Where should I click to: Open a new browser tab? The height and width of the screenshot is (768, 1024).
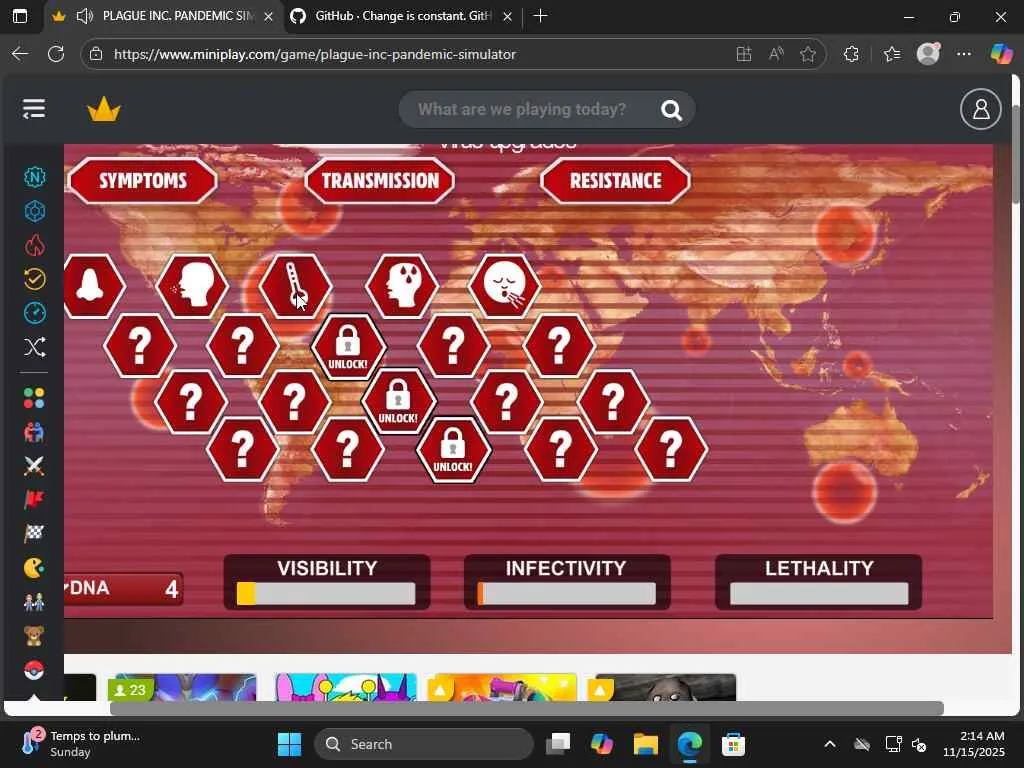[x=540, y=16]
